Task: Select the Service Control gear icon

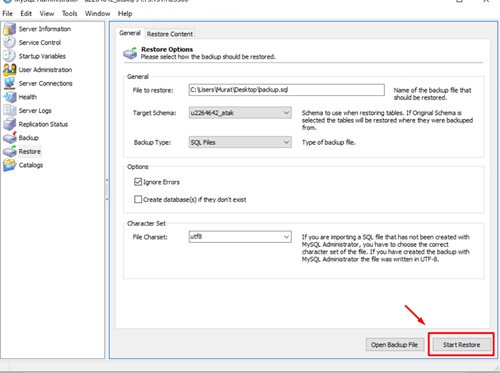Action: (x=9, y=42)
